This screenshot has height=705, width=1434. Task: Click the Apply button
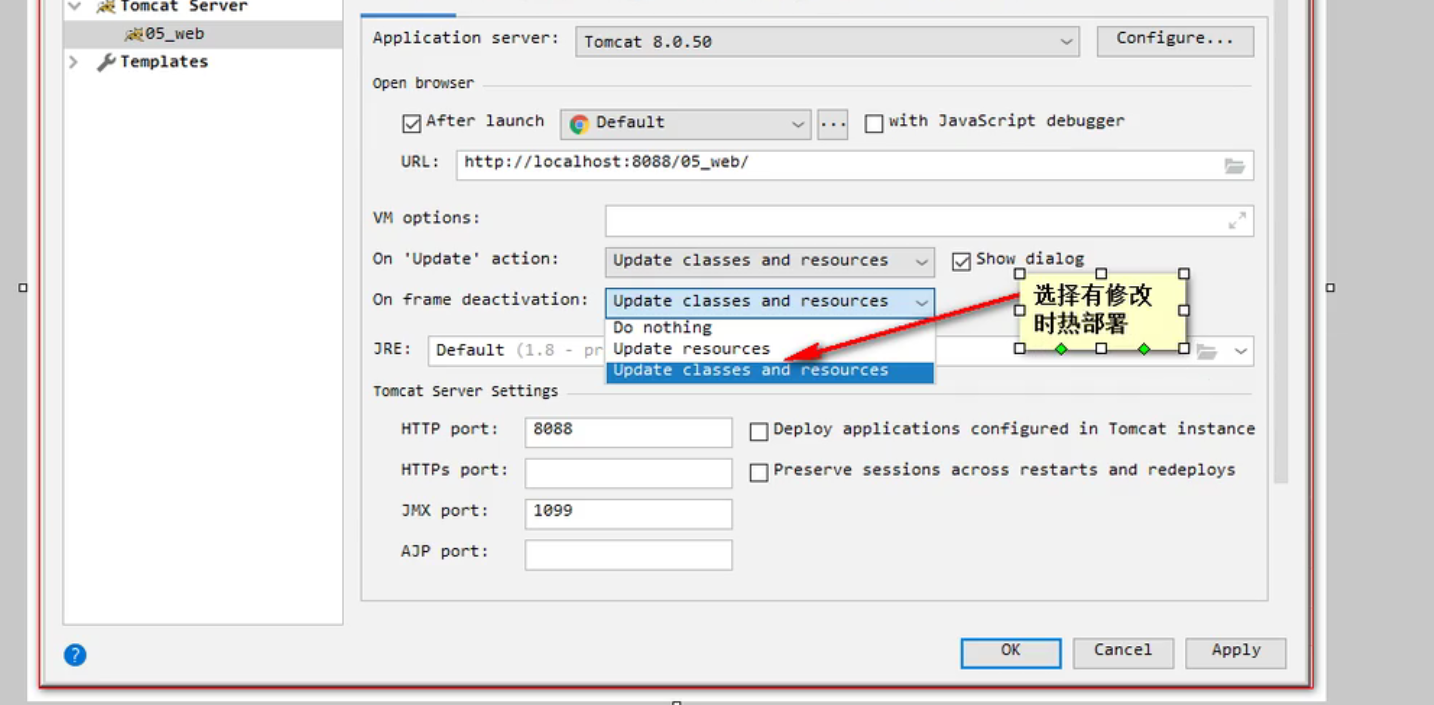1236,652
